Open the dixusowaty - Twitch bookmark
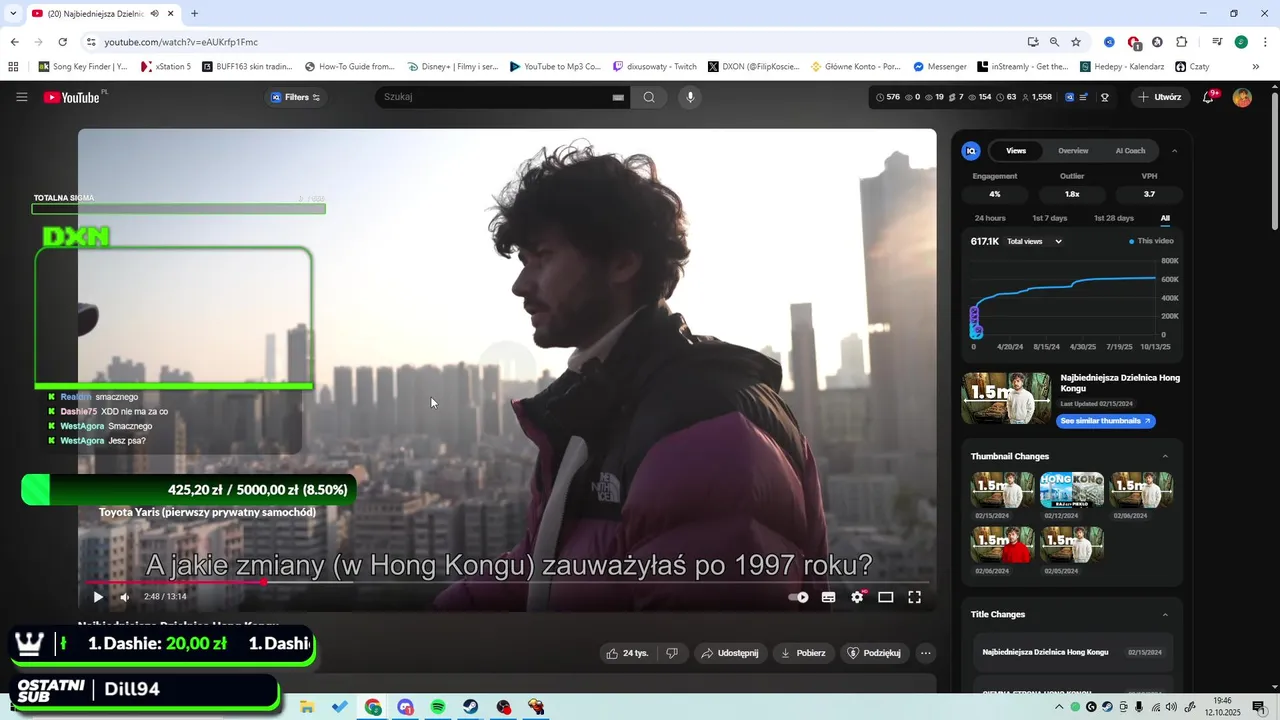The image size is (1280, 720). click(x=655, y=67)
